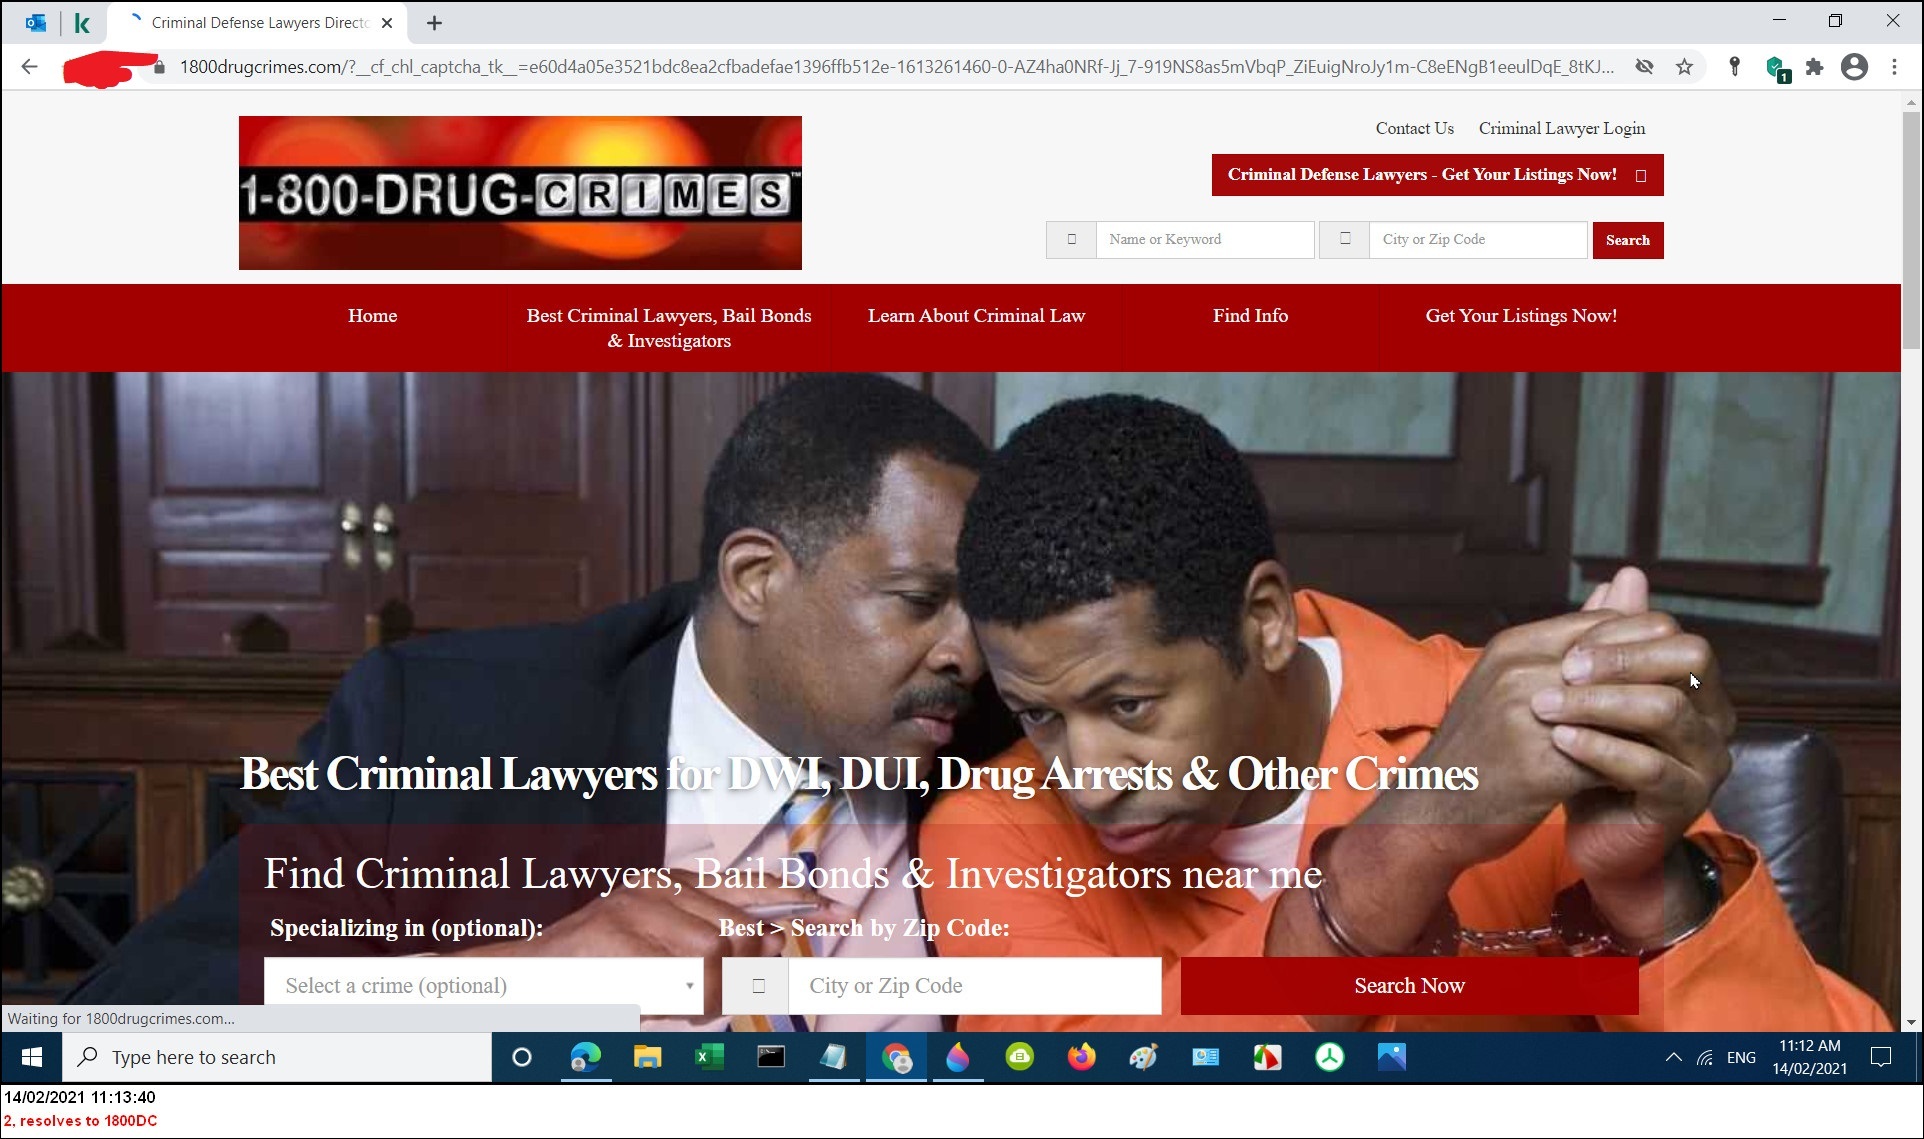
Task: Open Excel from the taskbar
Action: coord(709,1057)
